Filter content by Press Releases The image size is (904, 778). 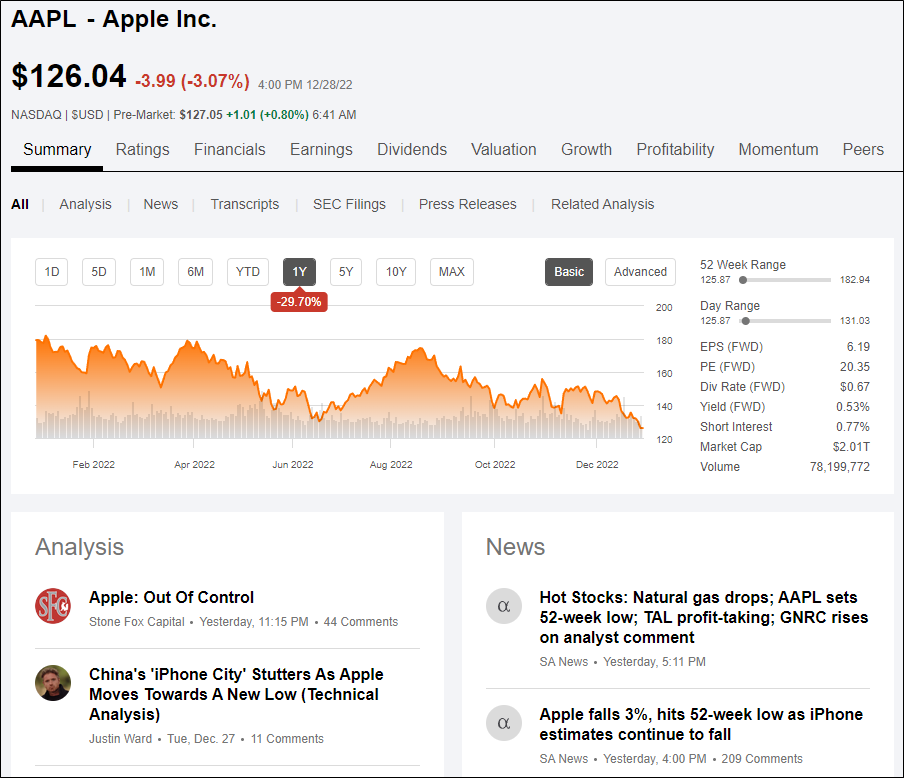[468, 204]
